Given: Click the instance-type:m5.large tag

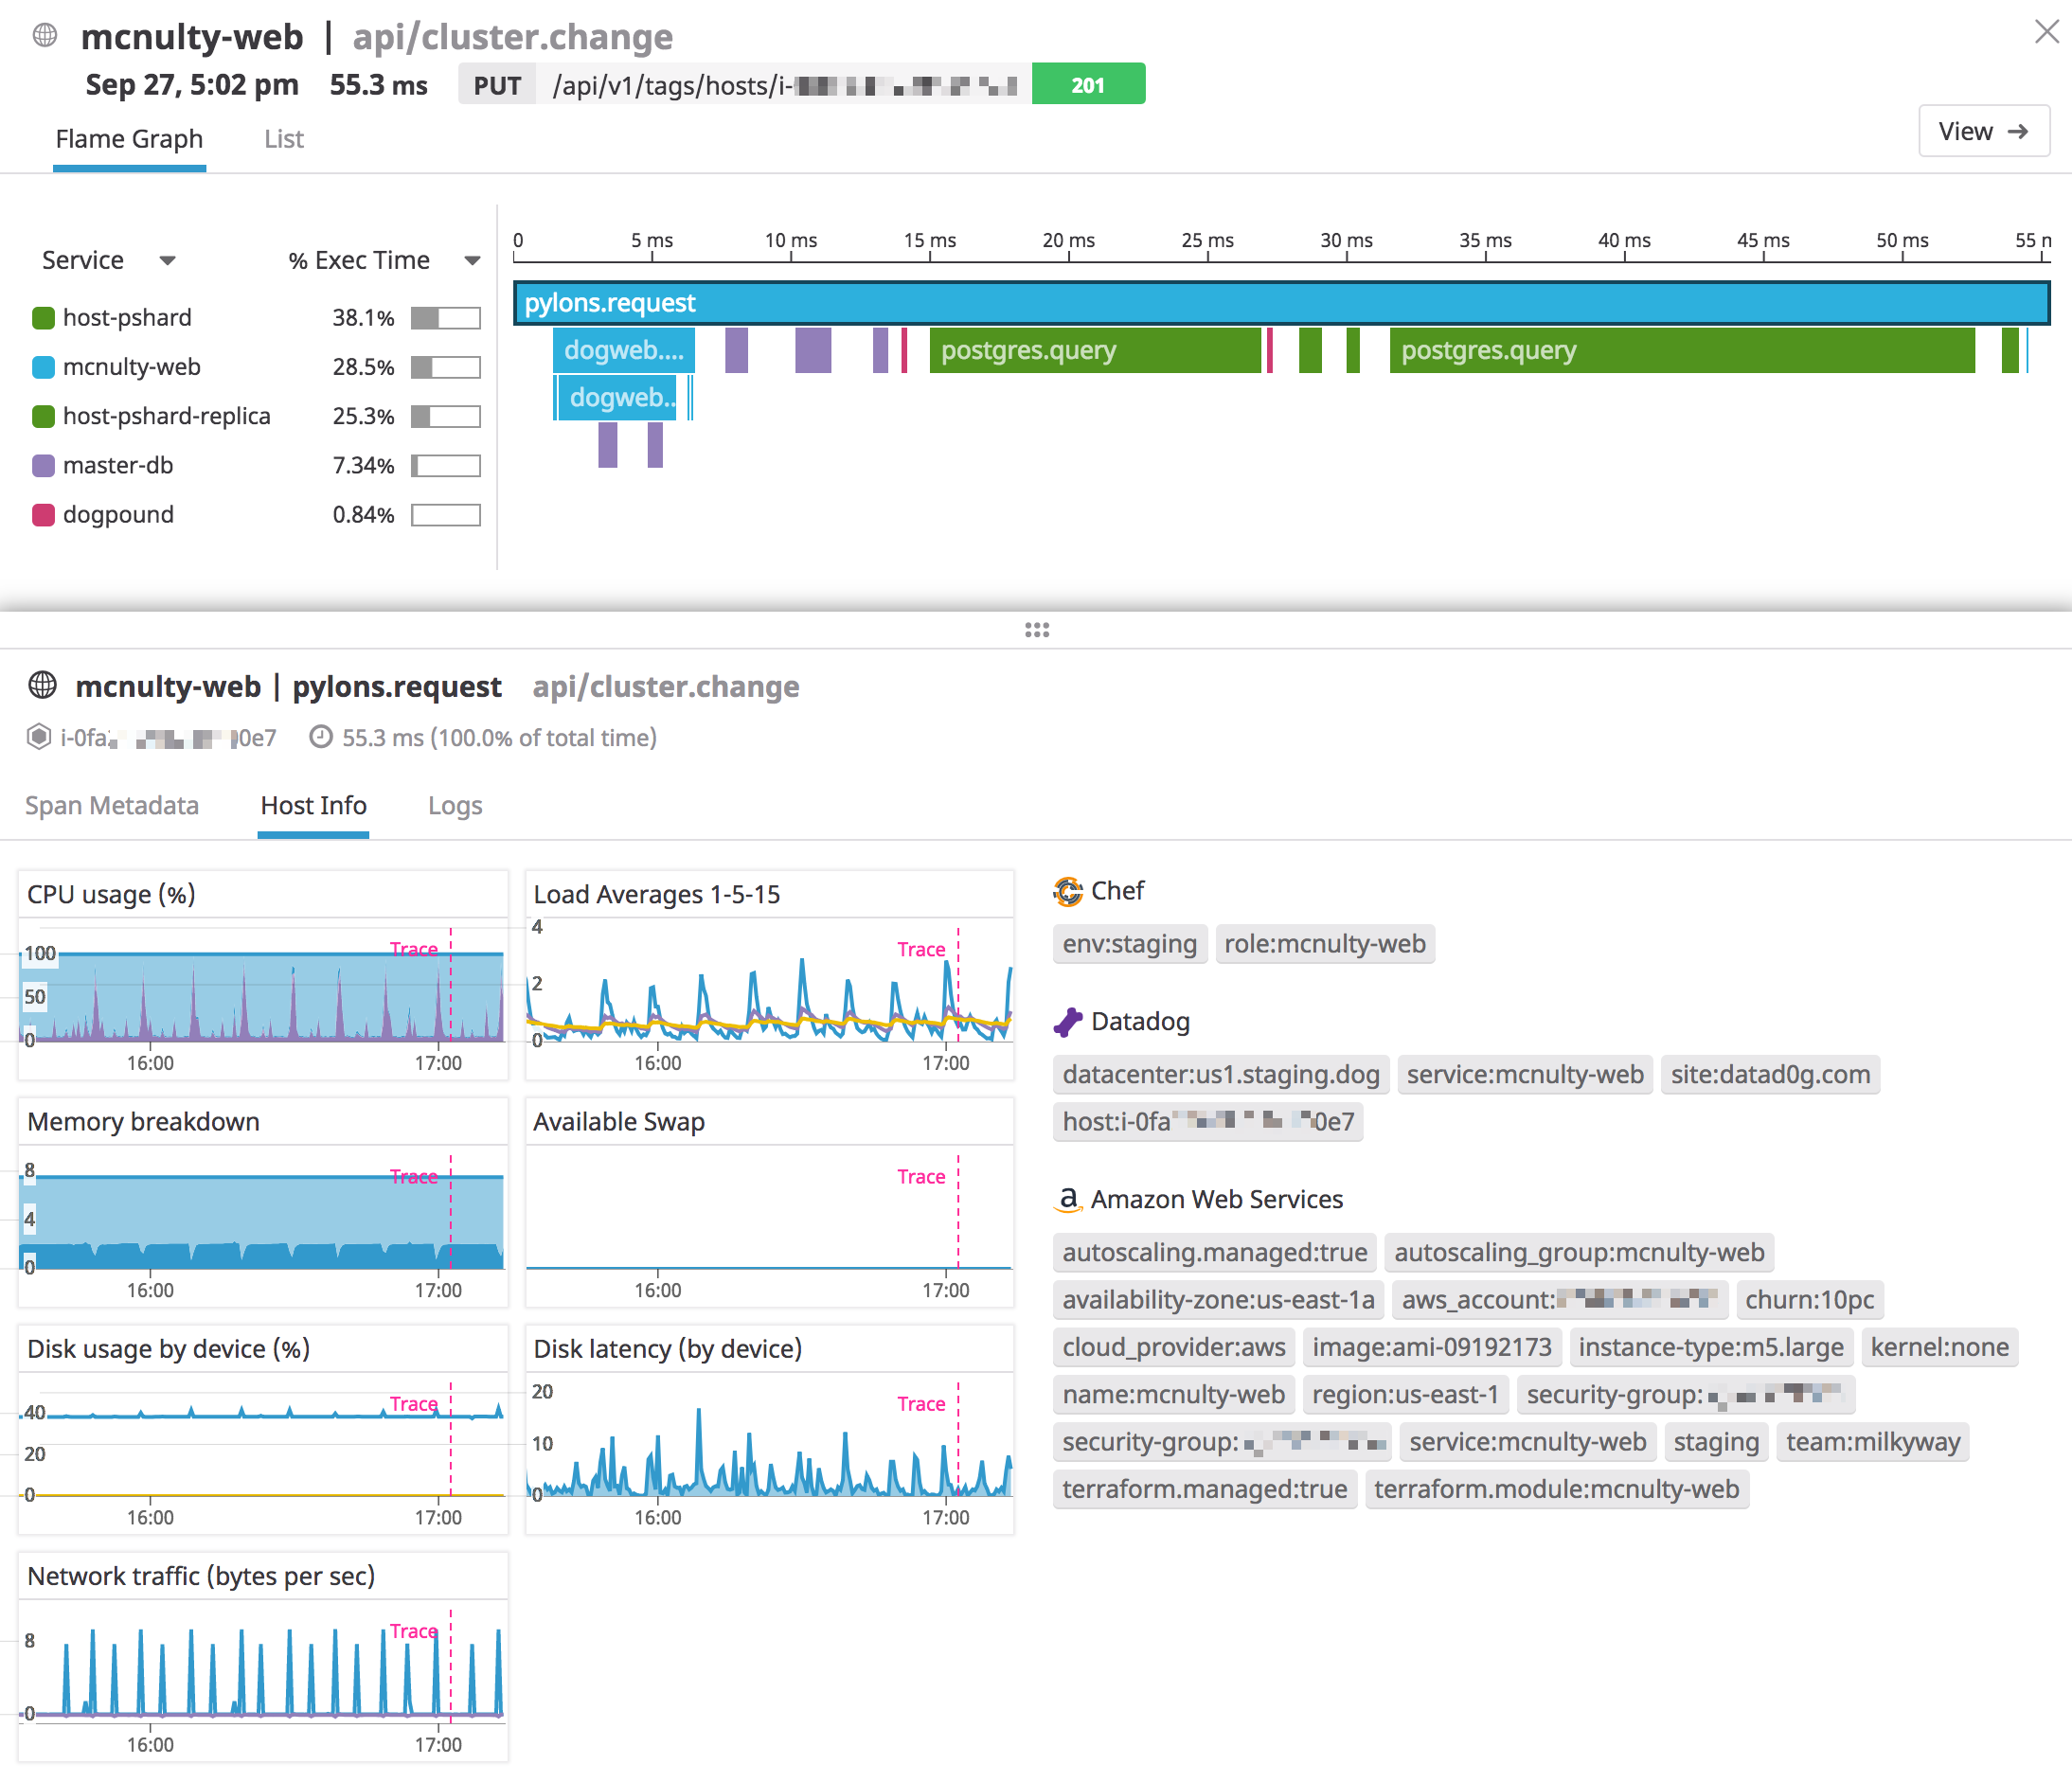Looking at the screenshot, I should pyautogui.click(x=1710, y=1347).
